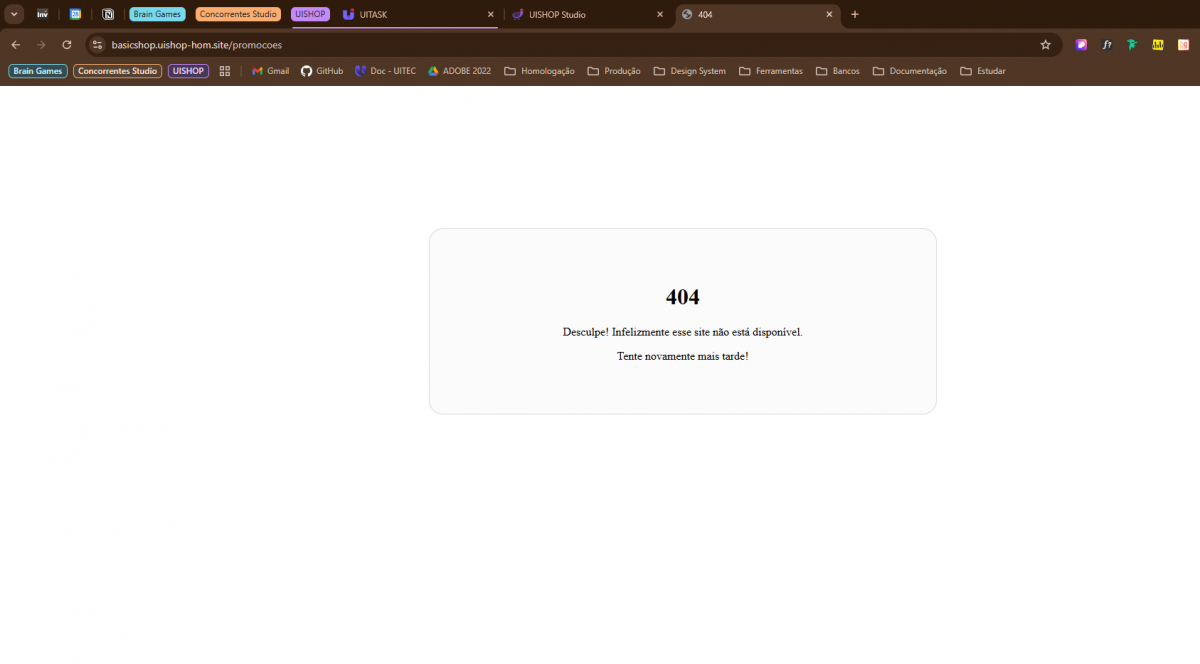
Task: Collapse the UISHOP tab group label
Action: 310,15
